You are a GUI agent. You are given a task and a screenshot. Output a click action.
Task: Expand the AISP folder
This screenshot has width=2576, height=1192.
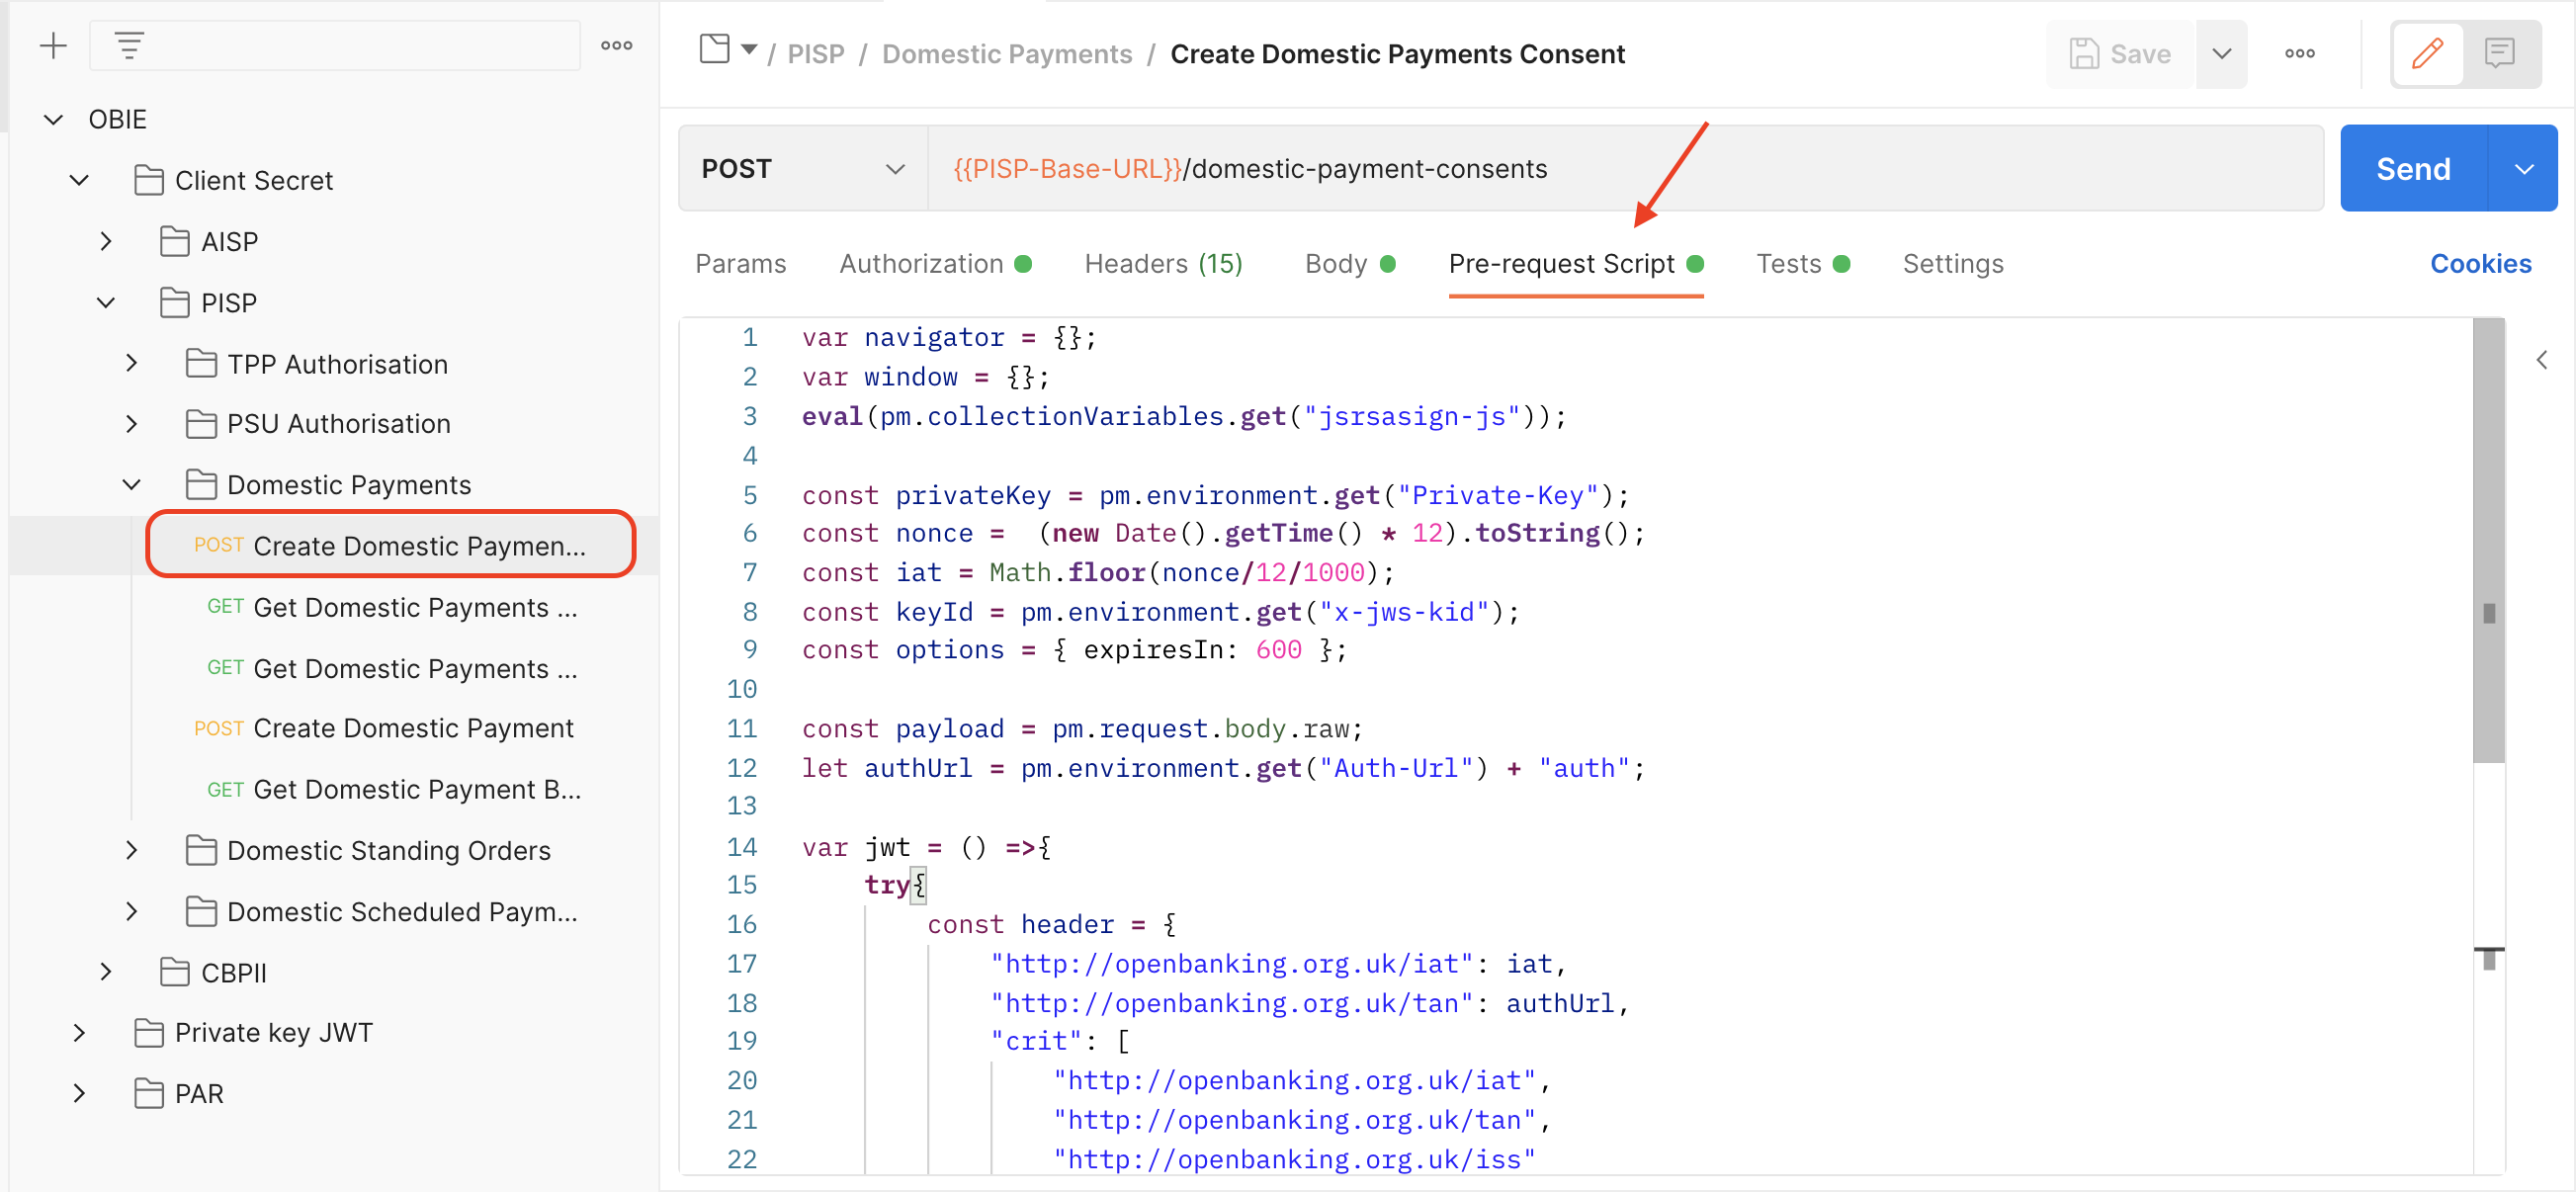[x=107, y=241]
